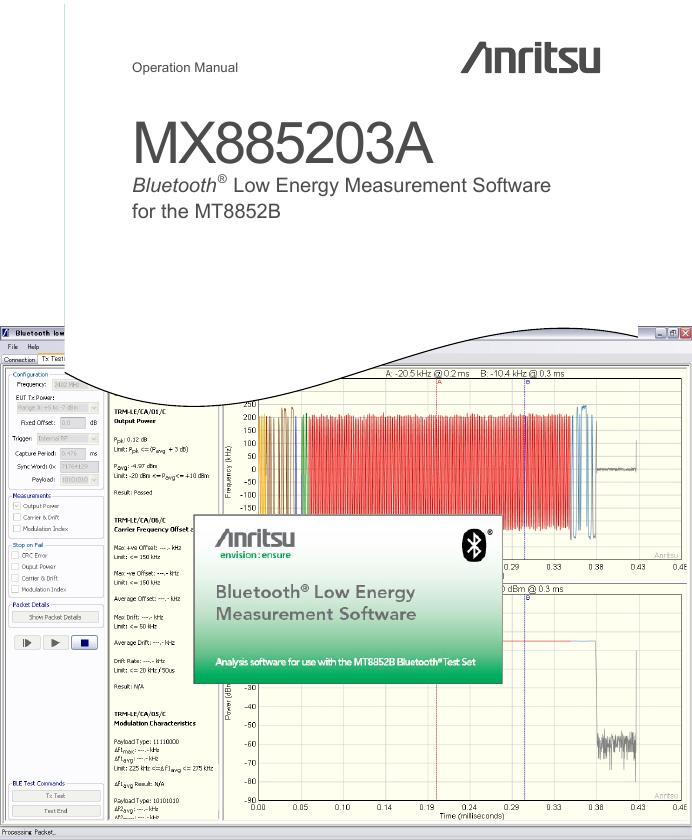Click the Tx Test button

pos(55,796)
